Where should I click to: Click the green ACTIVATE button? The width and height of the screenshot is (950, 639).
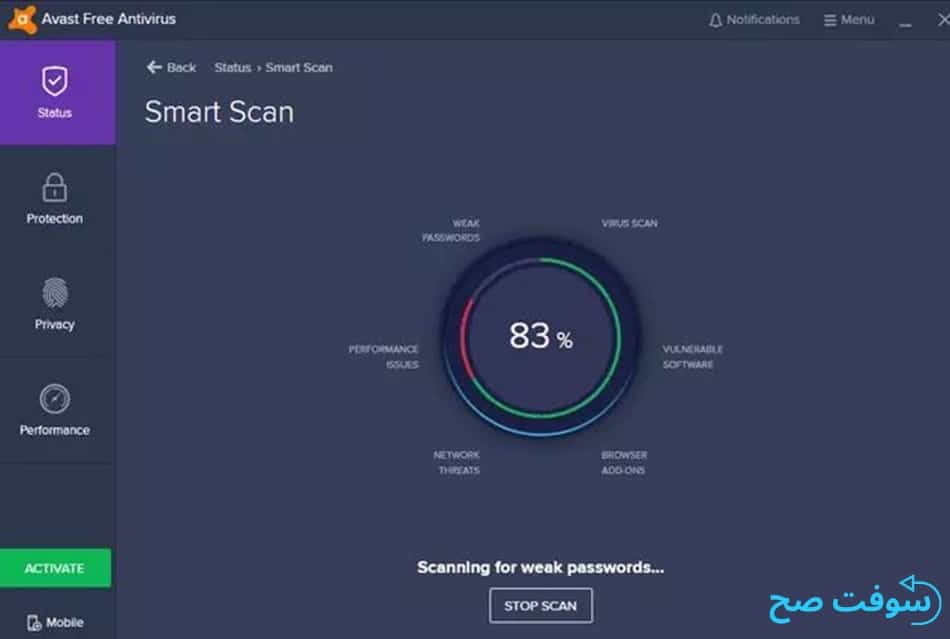(55, 568)
